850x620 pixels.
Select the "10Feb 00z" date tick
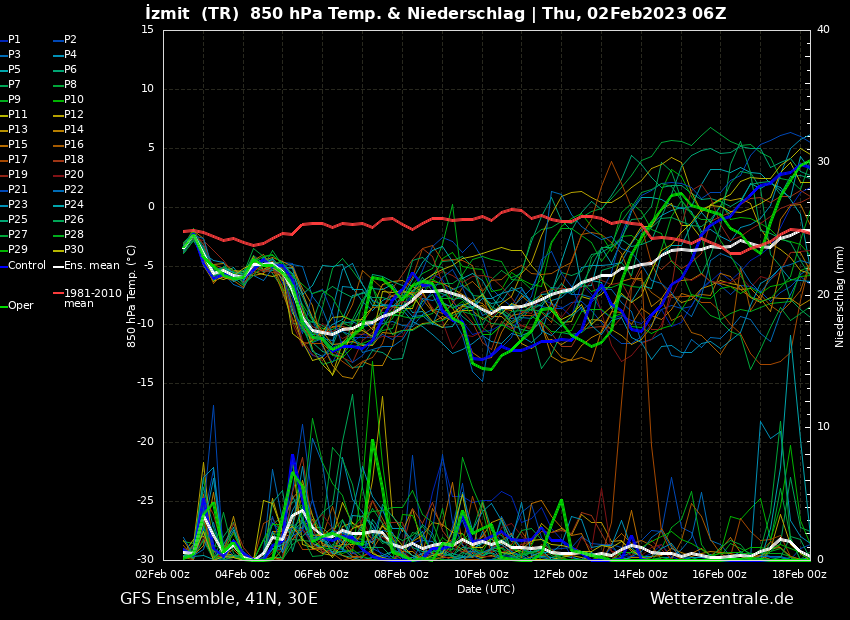(481, 574)
